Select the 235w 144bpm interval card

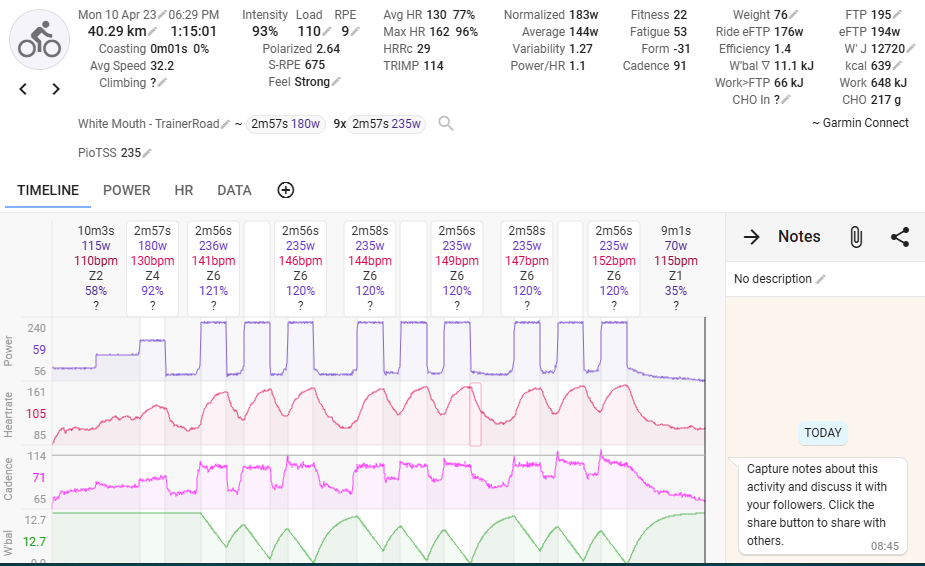370,268
